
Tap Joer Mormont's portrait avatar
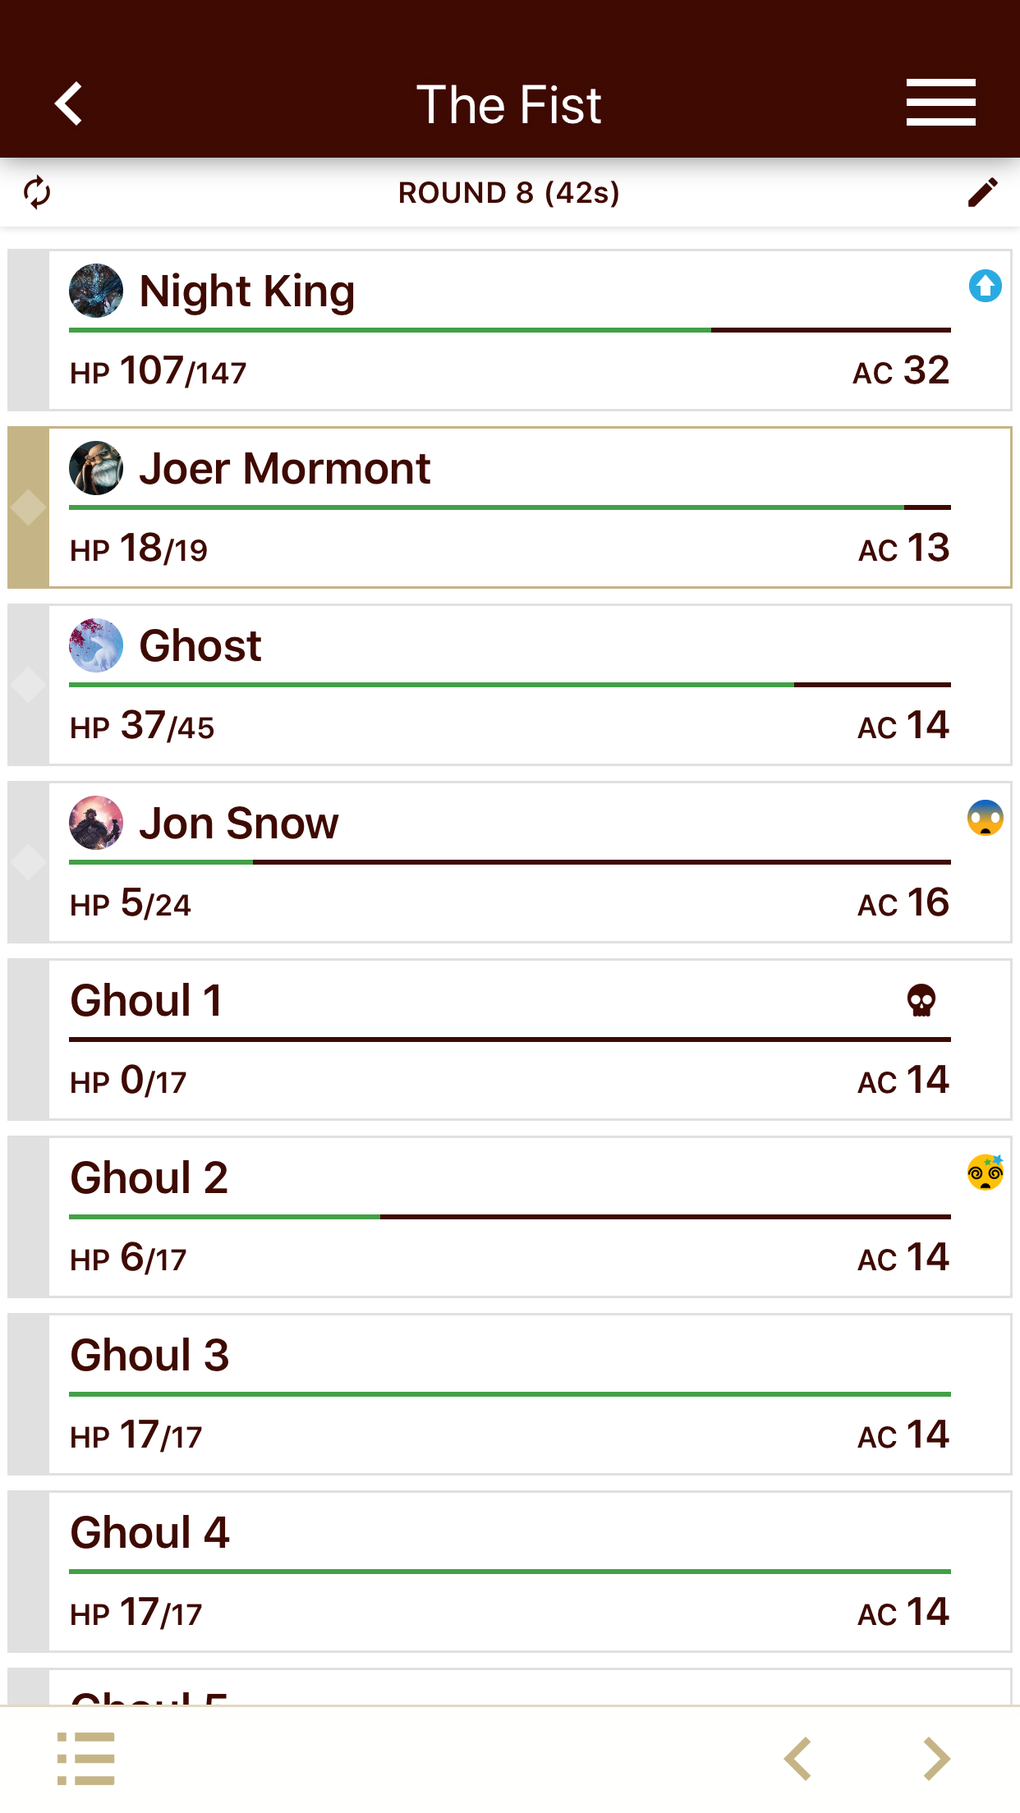pyautogui.click(x=96, y=468)
